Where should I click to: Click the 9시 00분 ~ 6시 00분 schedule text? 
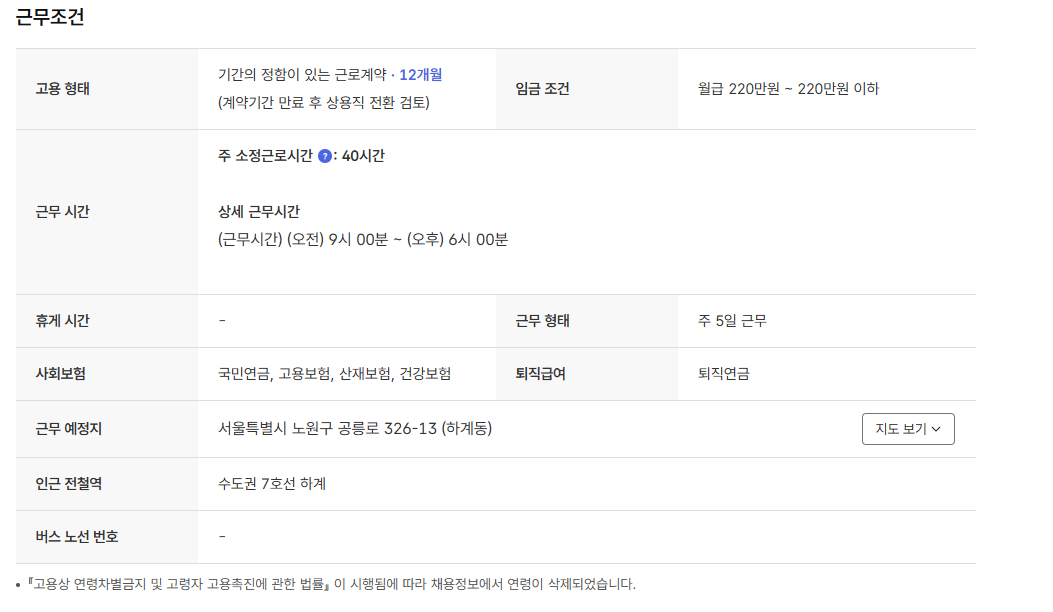click(362, 240)
